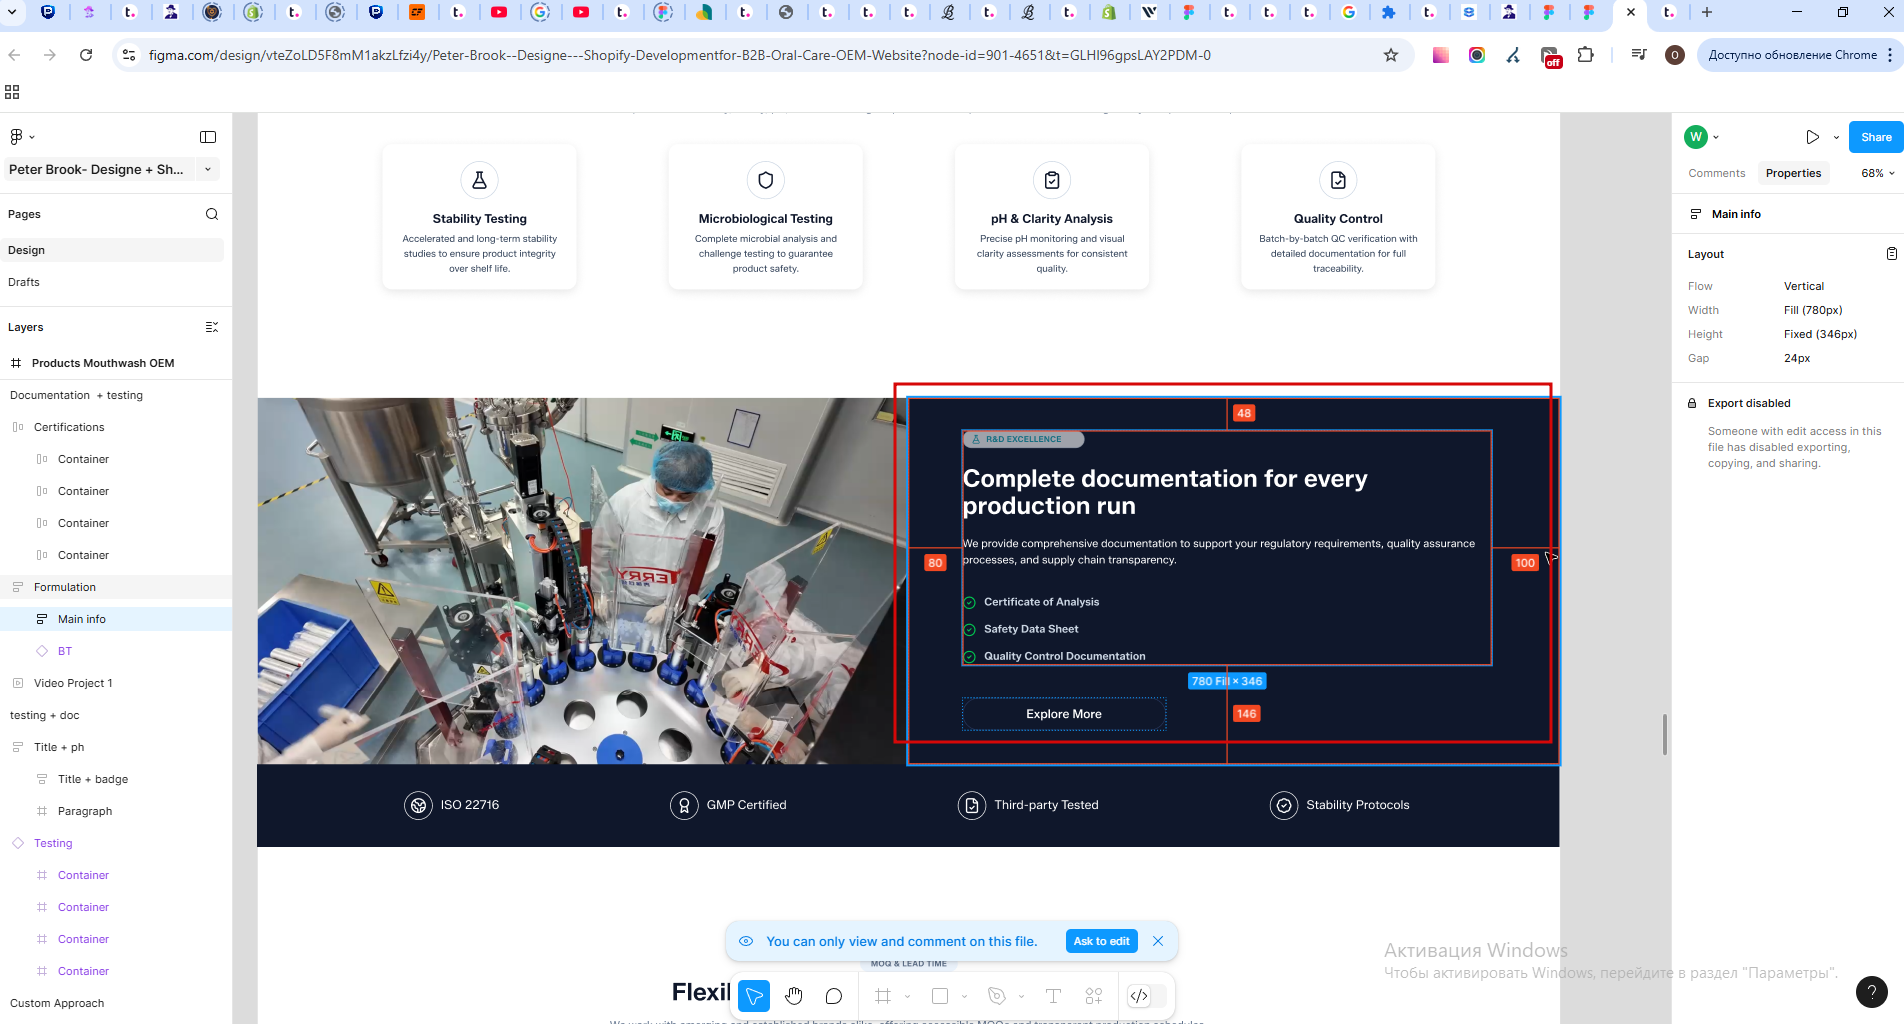Open Chrome extensions puzzle icon
The height and width of the screenshot is (1024, 1904).
click(x=1585, y=55)
